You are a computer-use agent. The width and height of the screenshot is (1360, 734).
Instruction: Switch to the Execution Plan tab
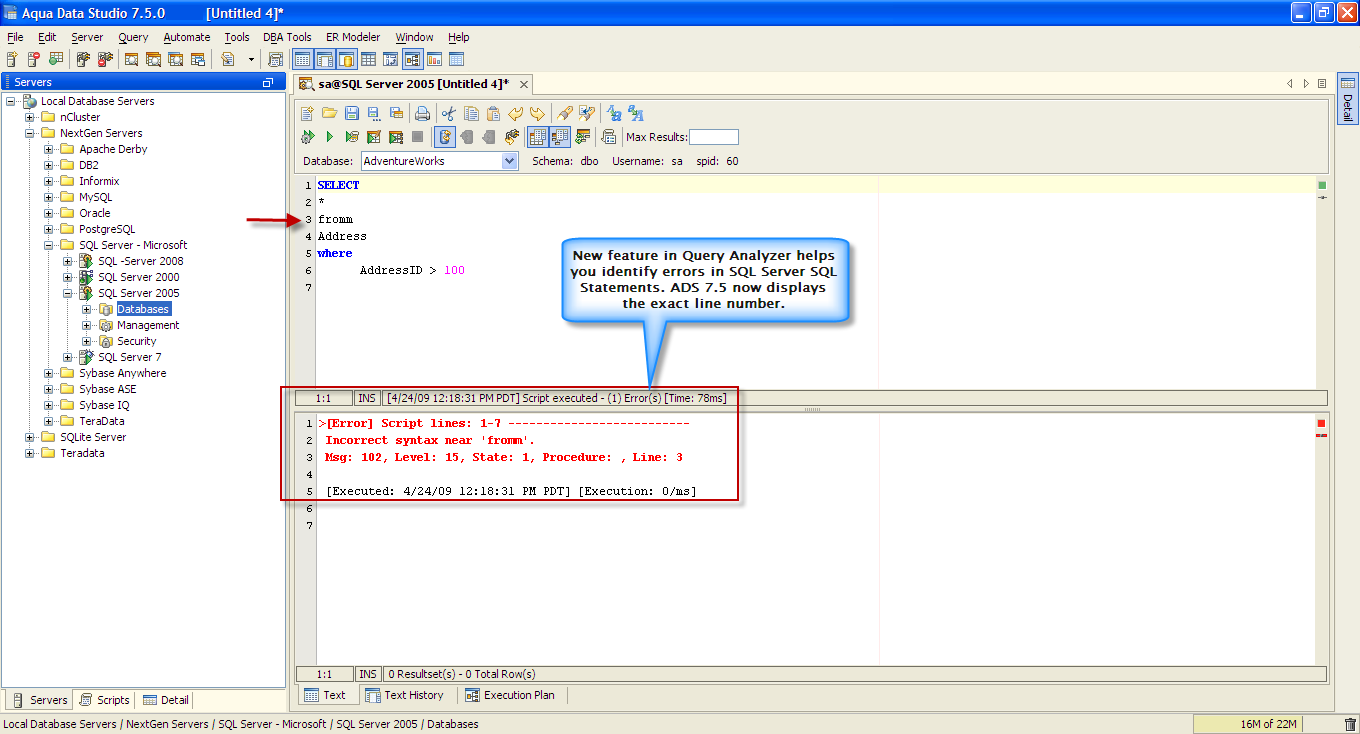(511, 695)
